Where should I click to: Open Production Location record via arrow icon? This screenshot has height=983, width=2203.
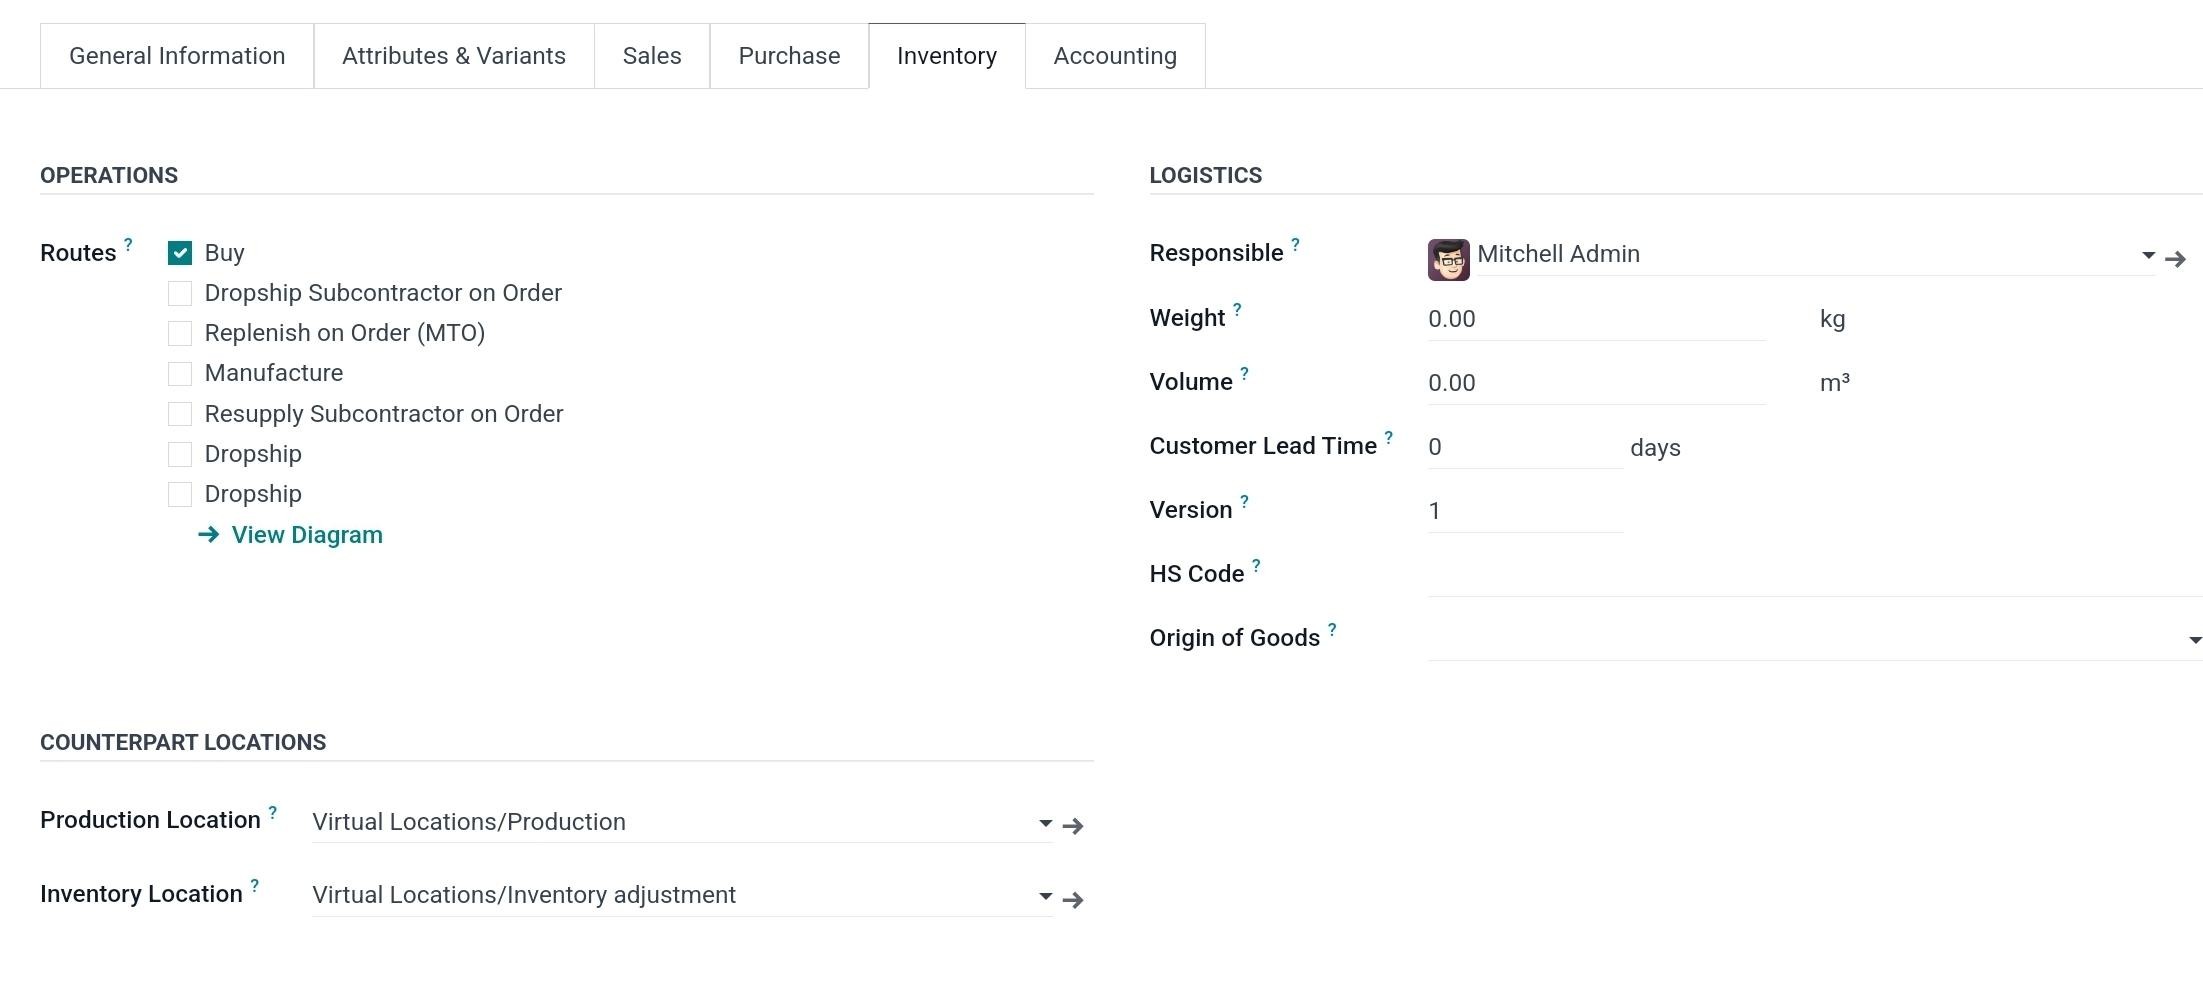pyautogui.click(x=1073, y=826)
